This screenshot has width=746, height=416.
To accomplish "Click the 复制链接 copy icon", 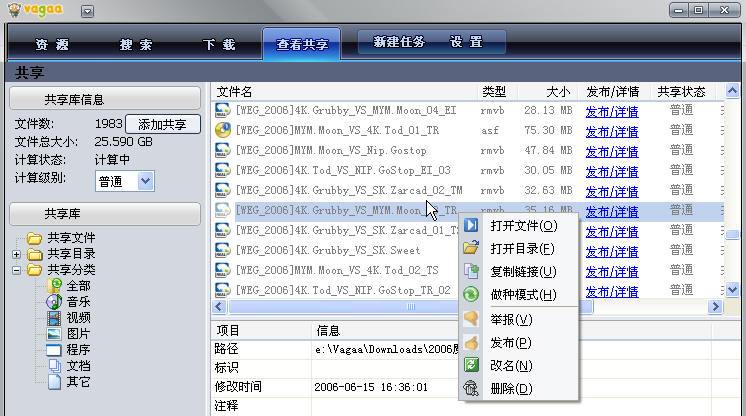I will 471,272.
